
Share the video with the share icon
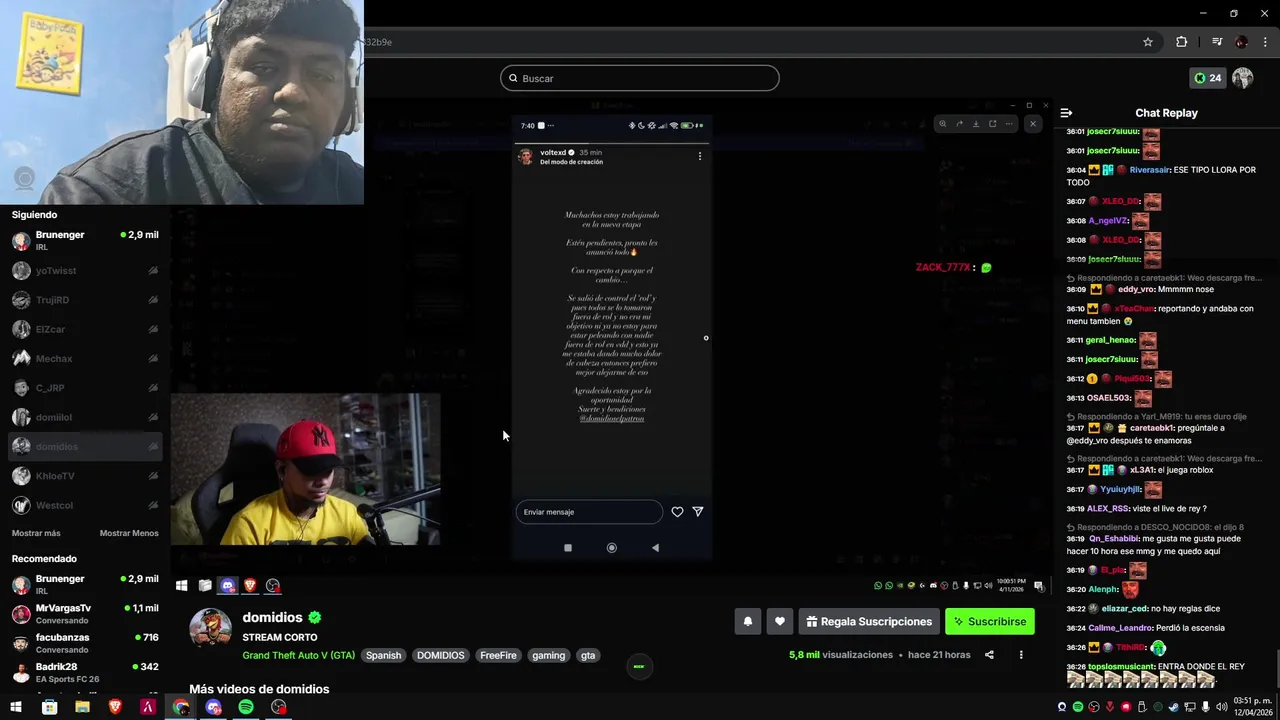point(989,655)
